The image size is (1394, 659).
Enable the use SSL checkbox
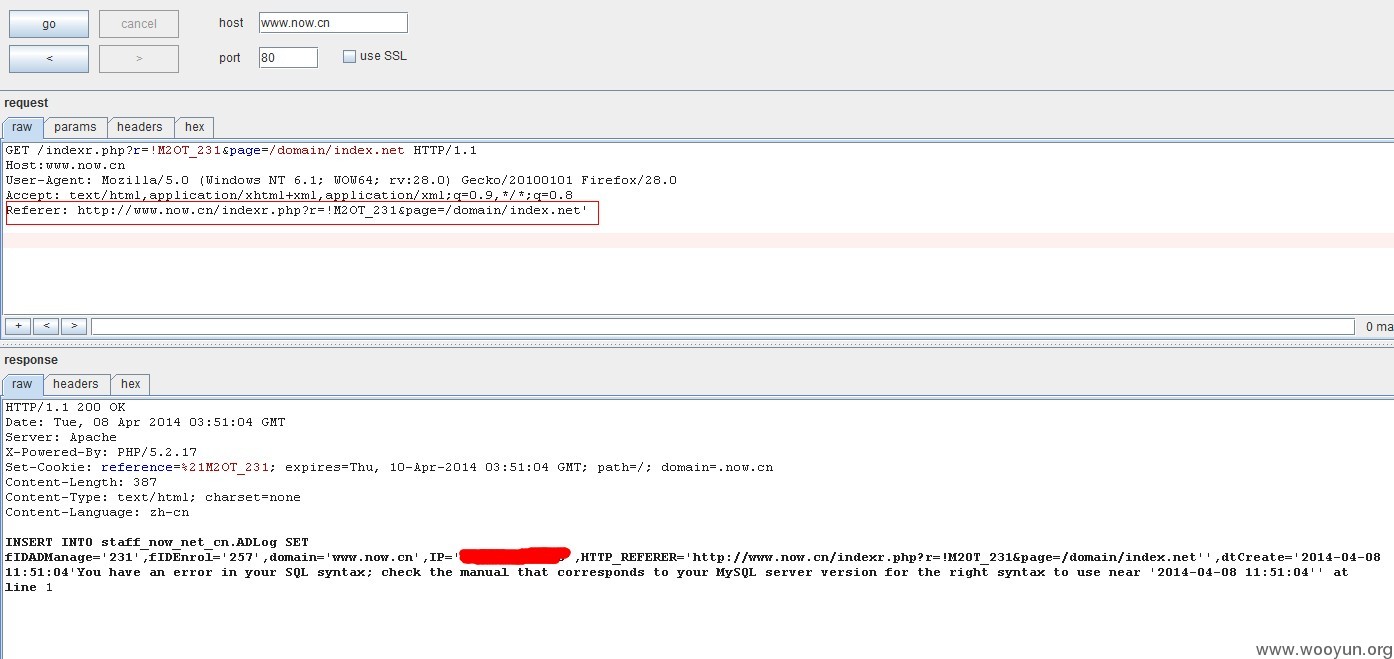(349, 56)
